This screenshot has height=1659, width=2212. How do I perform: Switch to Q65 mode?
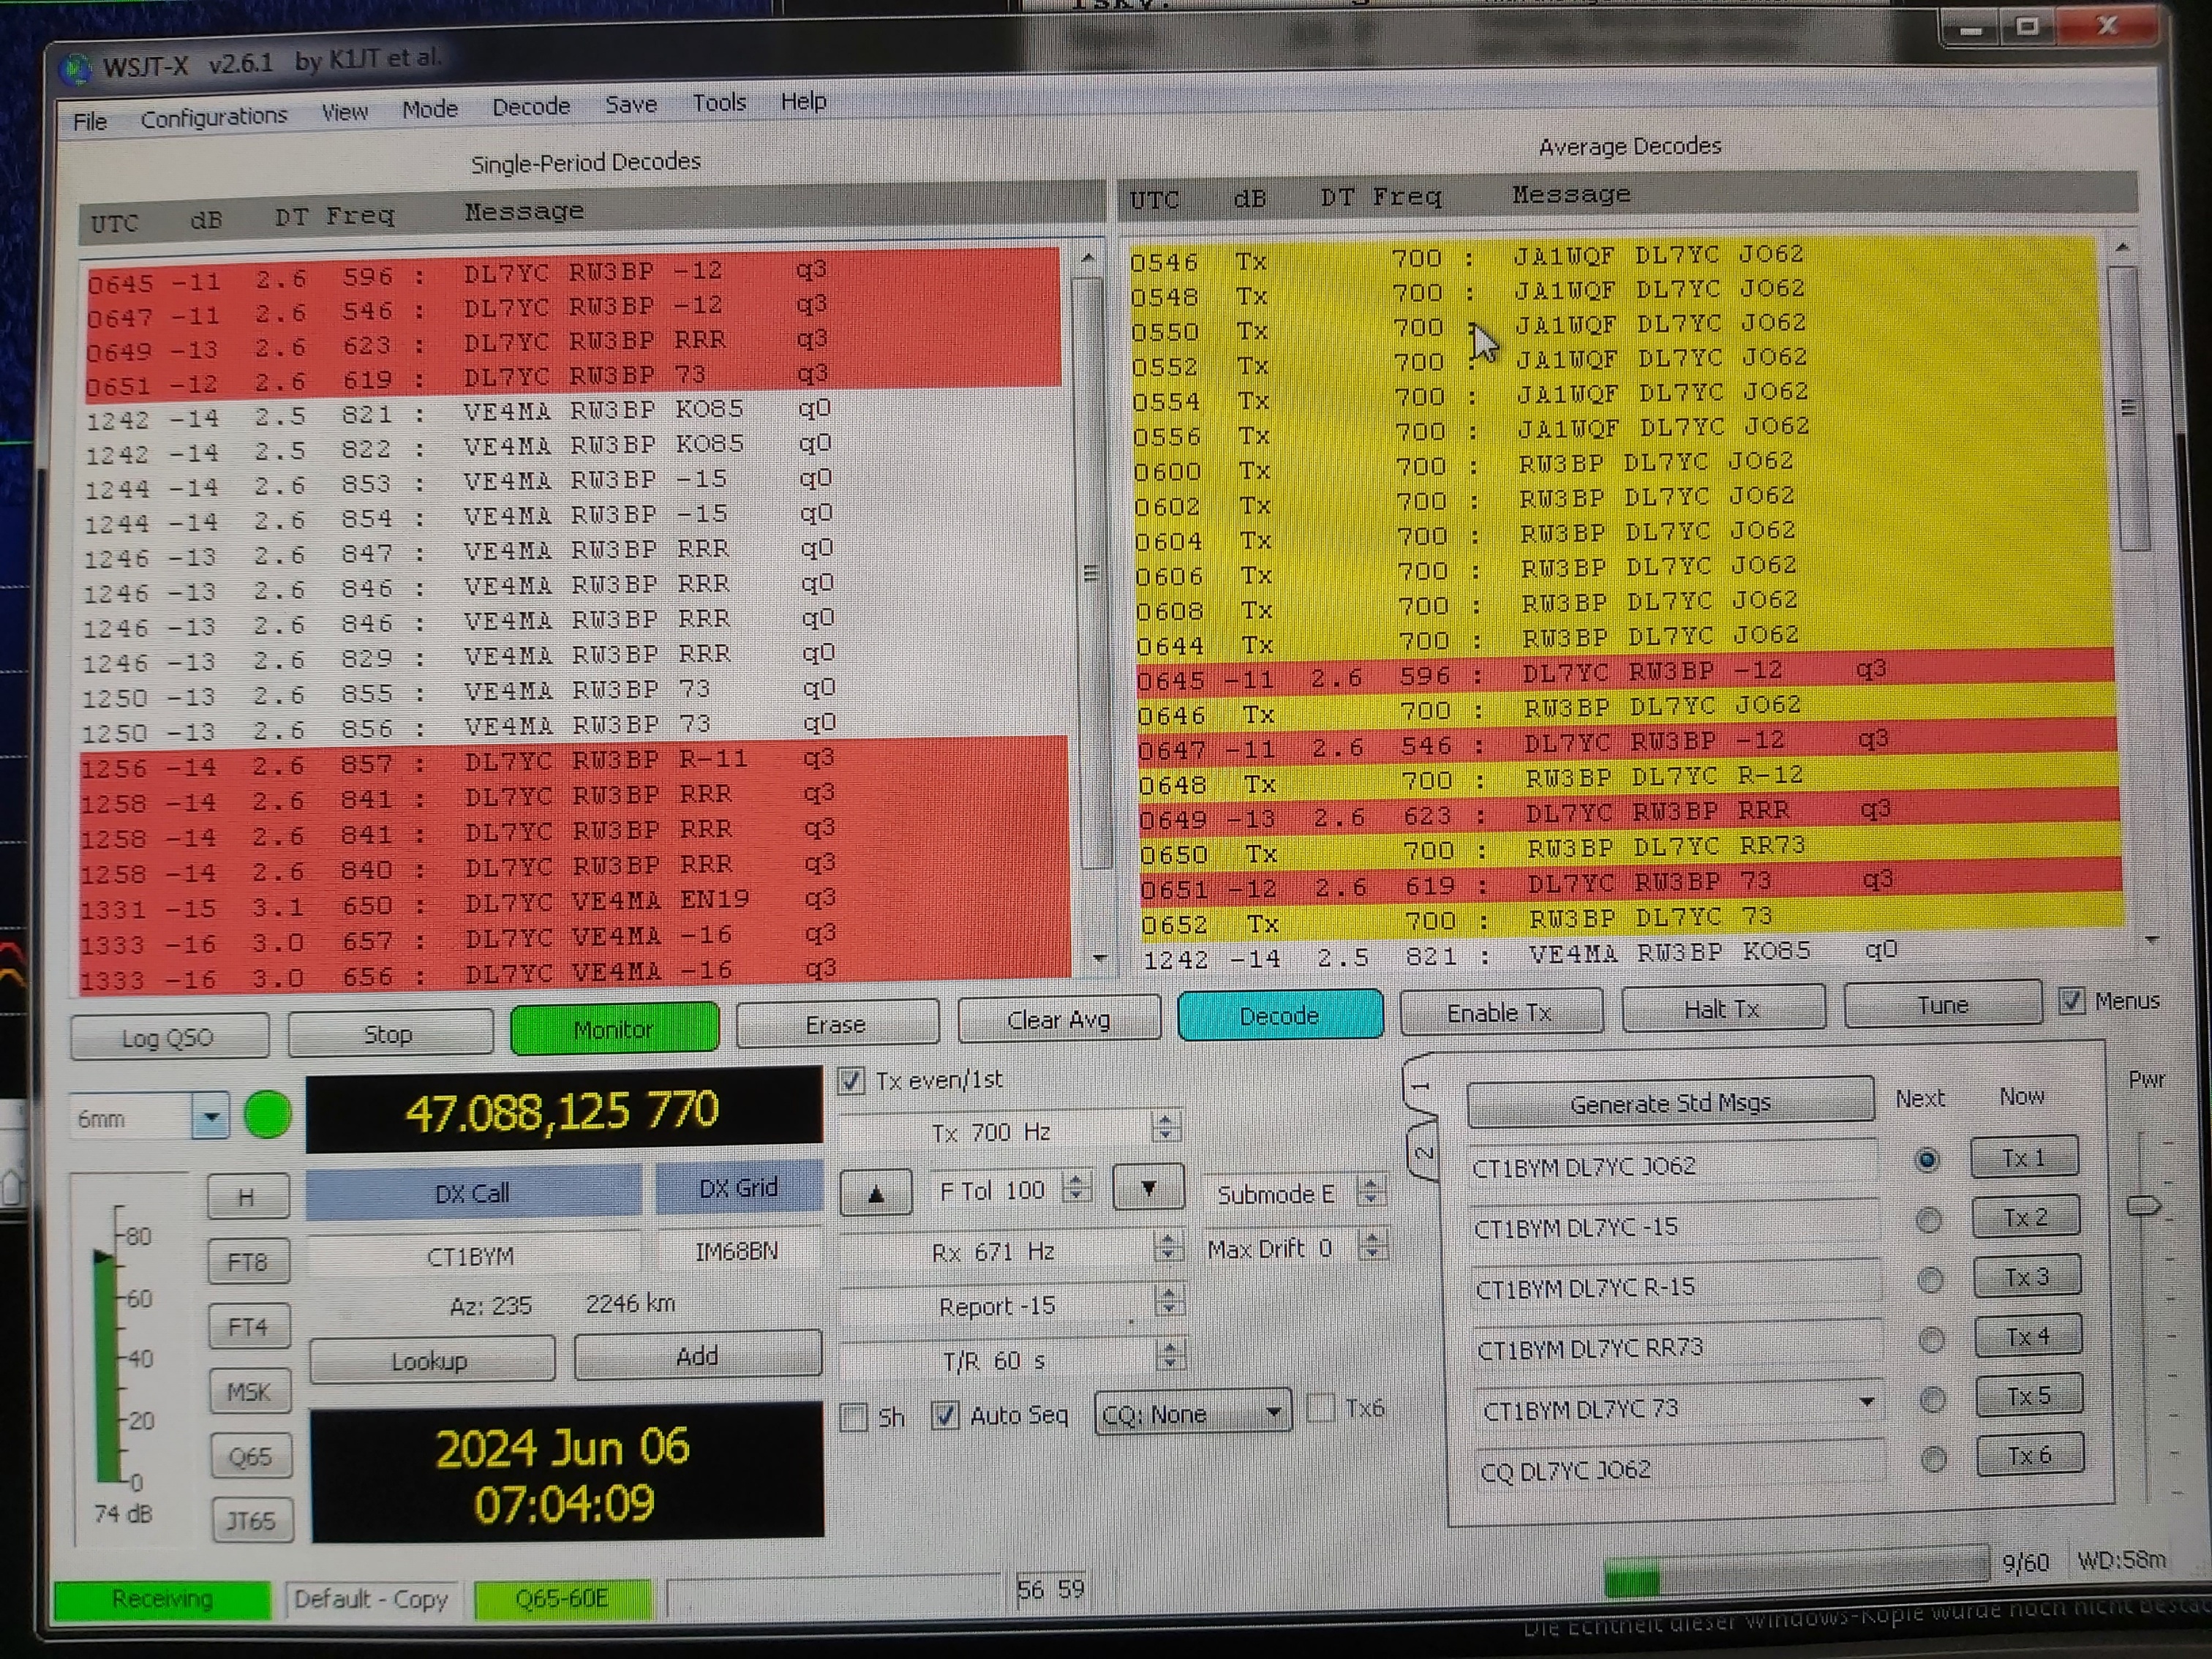(x=252, y=1456)
